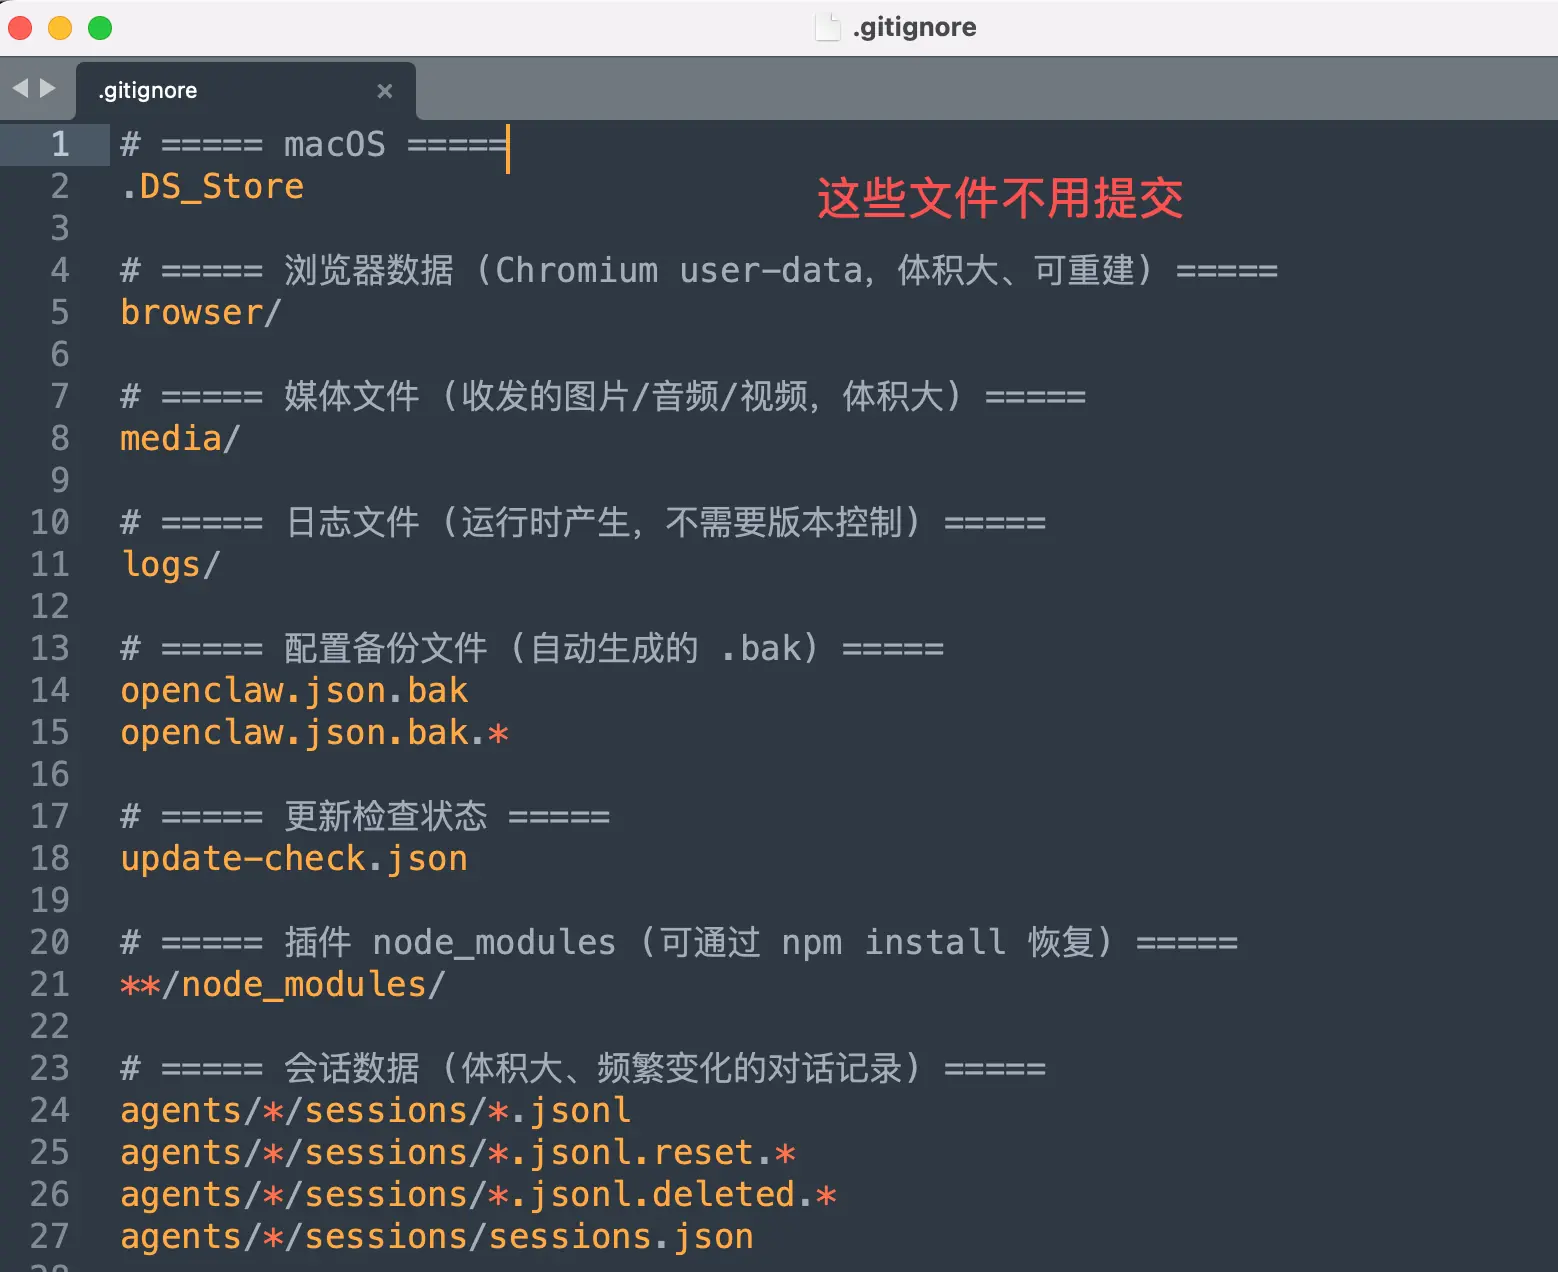Click line number 1 in the gutter
The height and width of the screenshot is (1272, 1558).
pos(60,145)
